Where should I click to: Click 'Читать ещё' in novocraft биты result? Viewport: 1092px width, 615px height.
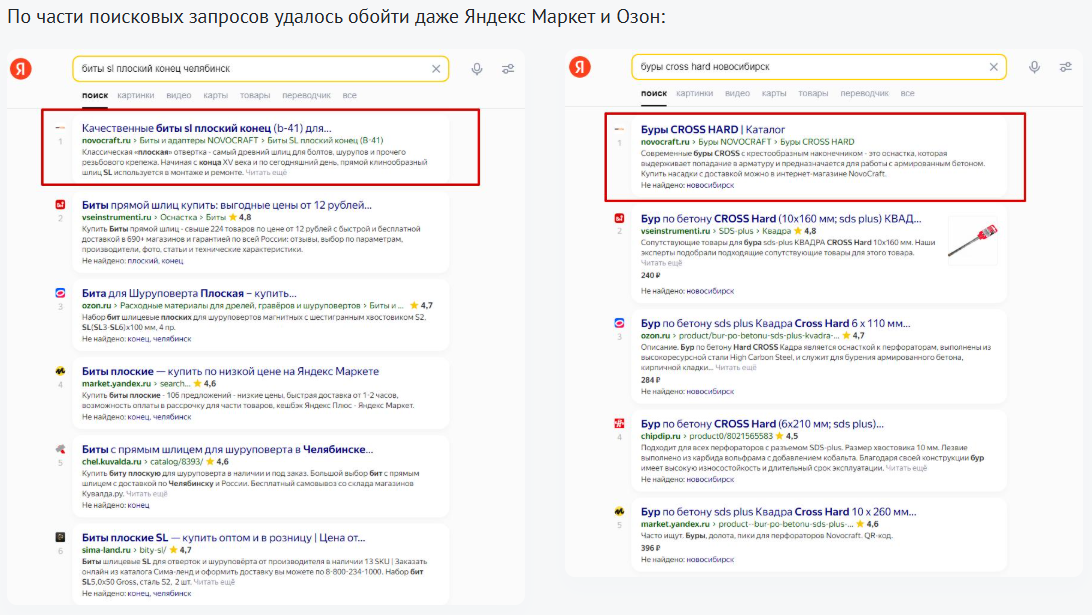pyautogui.click(x=265, y=173)
